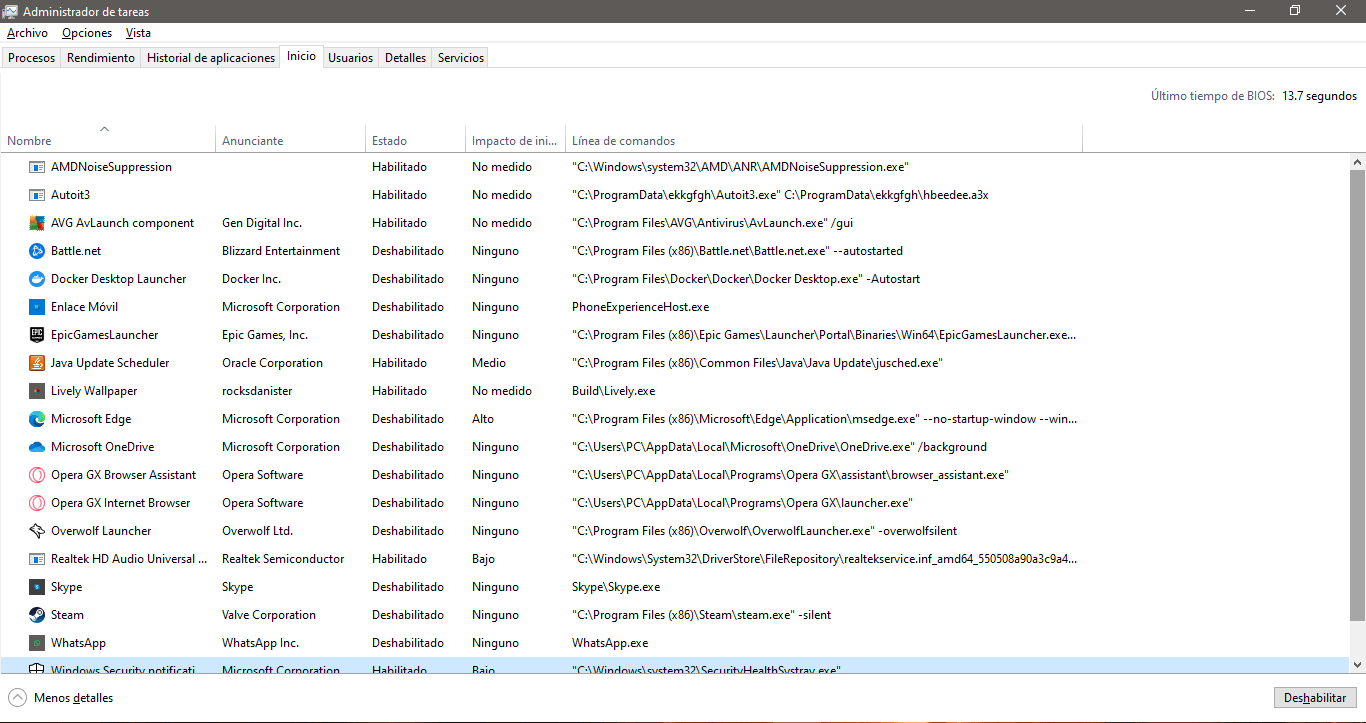
Task: Sort by the Estado column header
Action: [415, 139]
